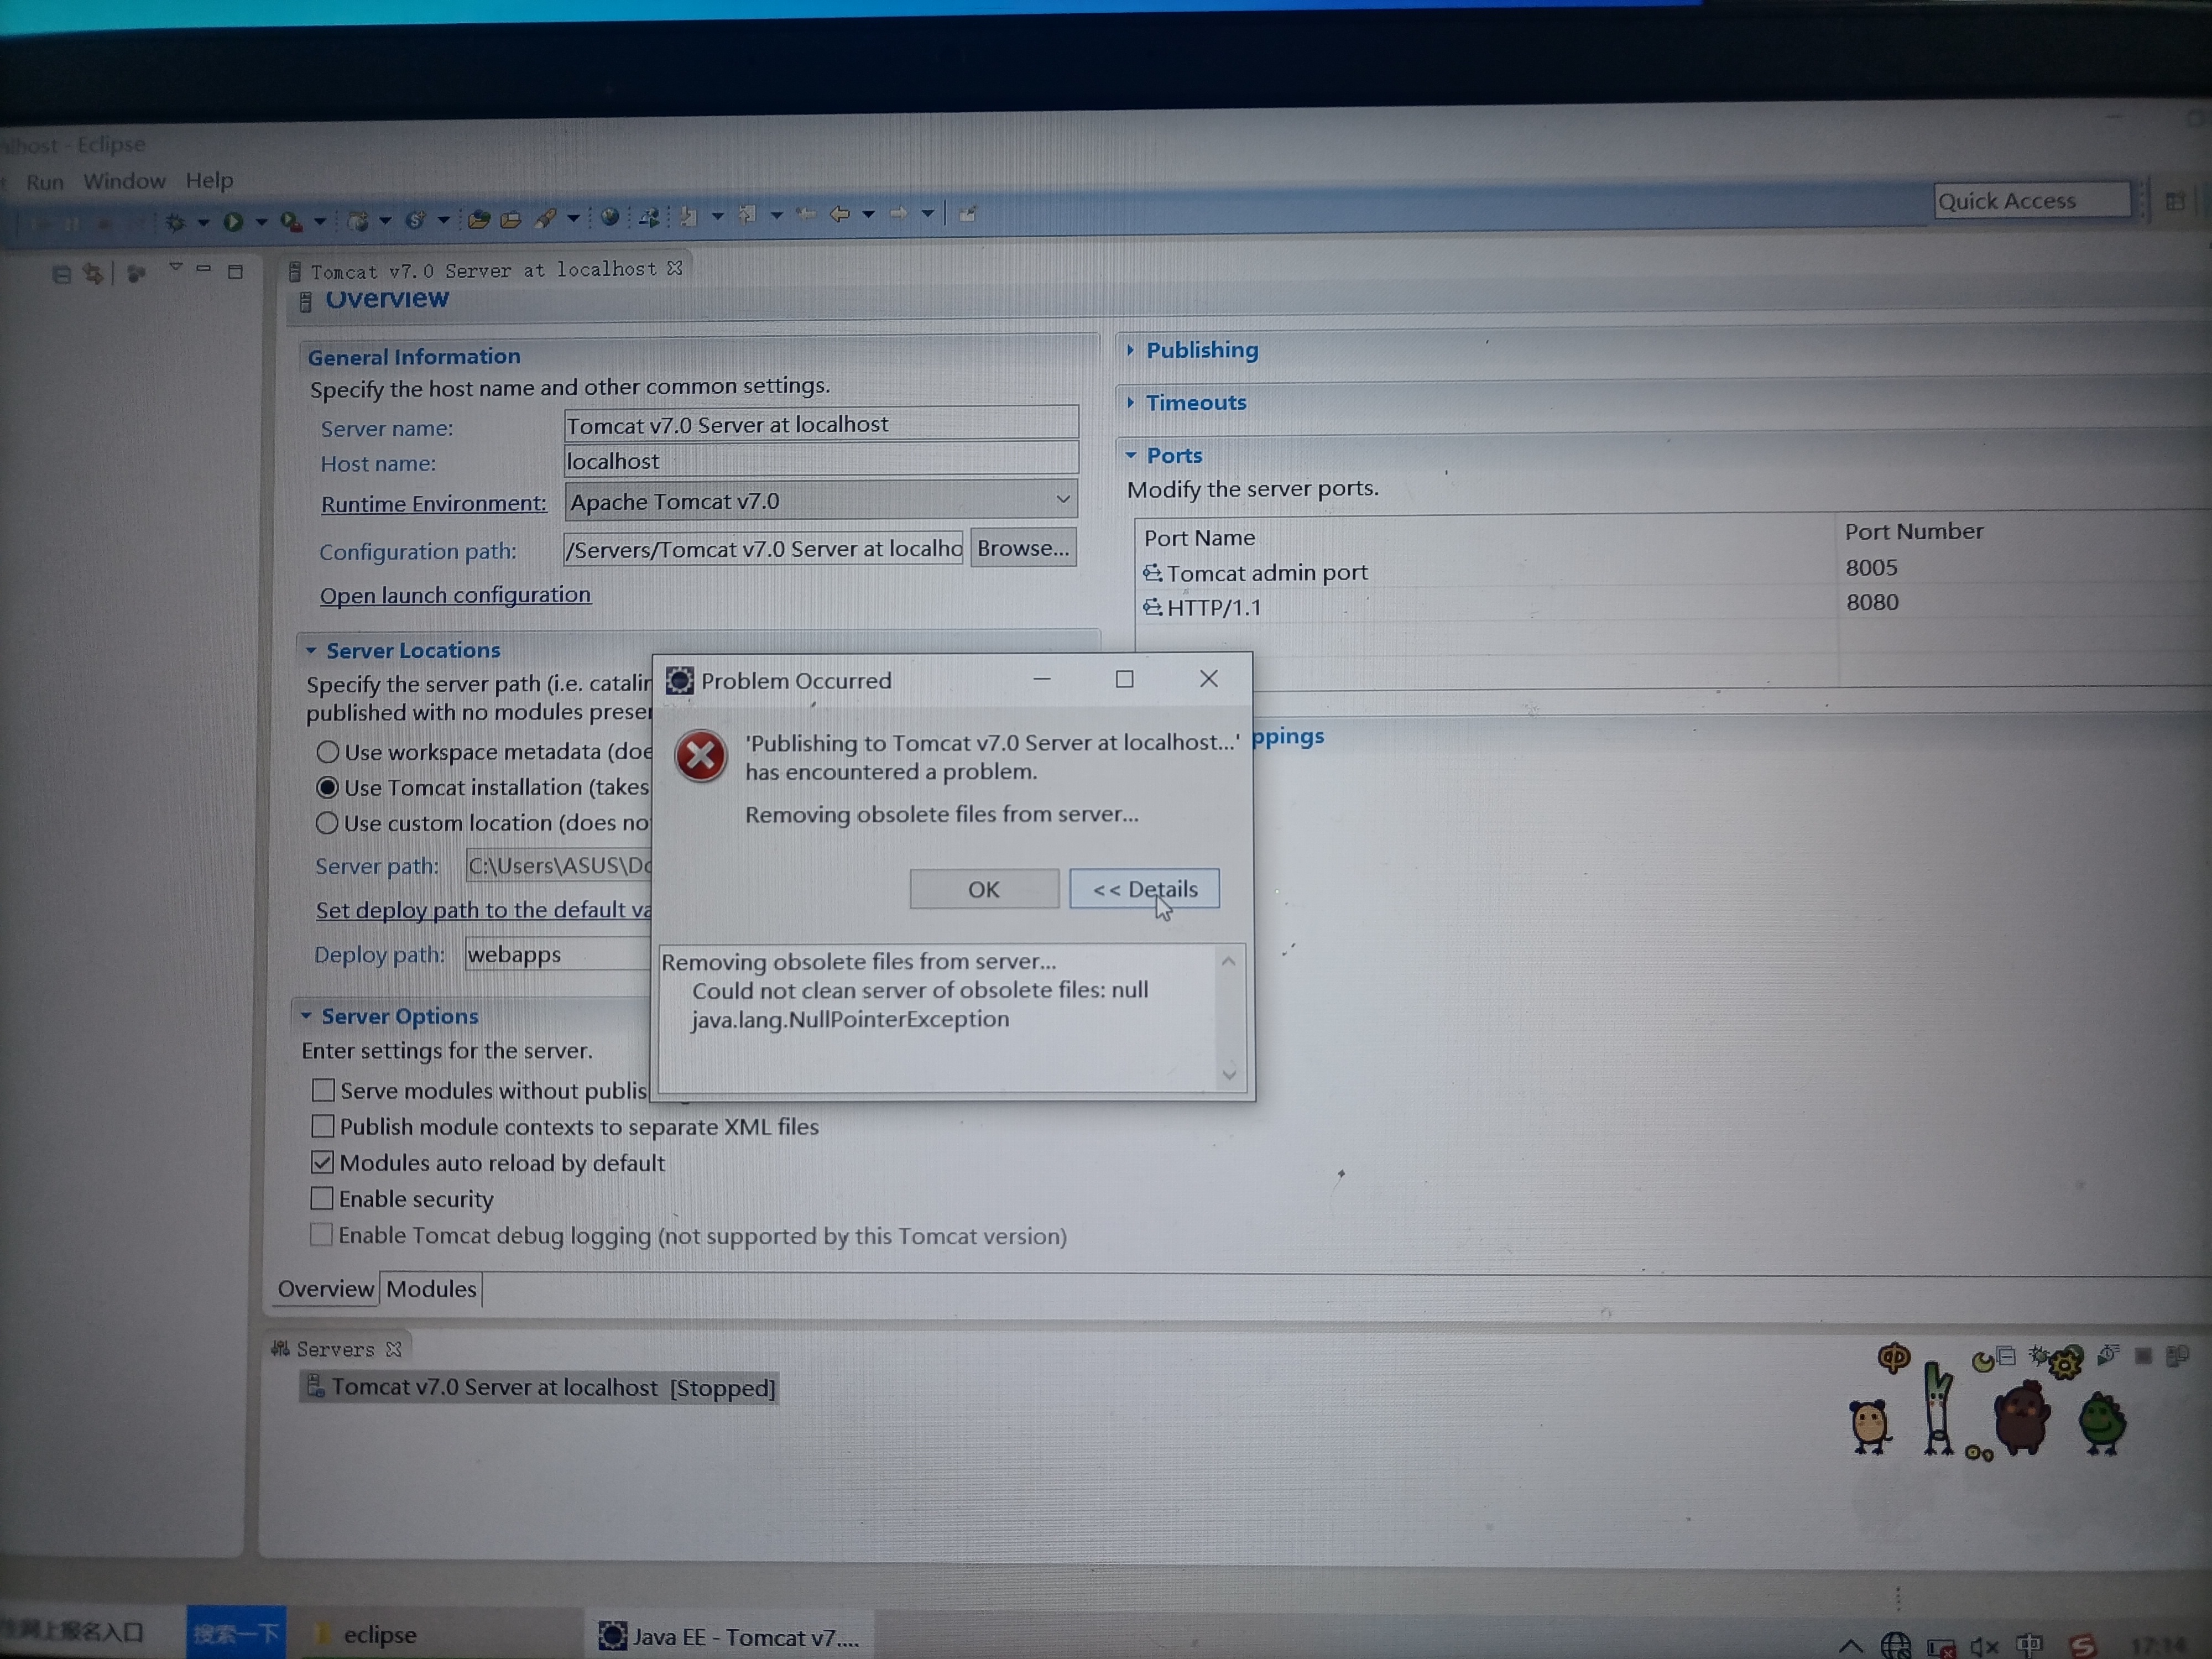This screenshot has width=2212, height=1659.
Task: Click the Last Edit Location arrow icon
Action: (806, 214)
